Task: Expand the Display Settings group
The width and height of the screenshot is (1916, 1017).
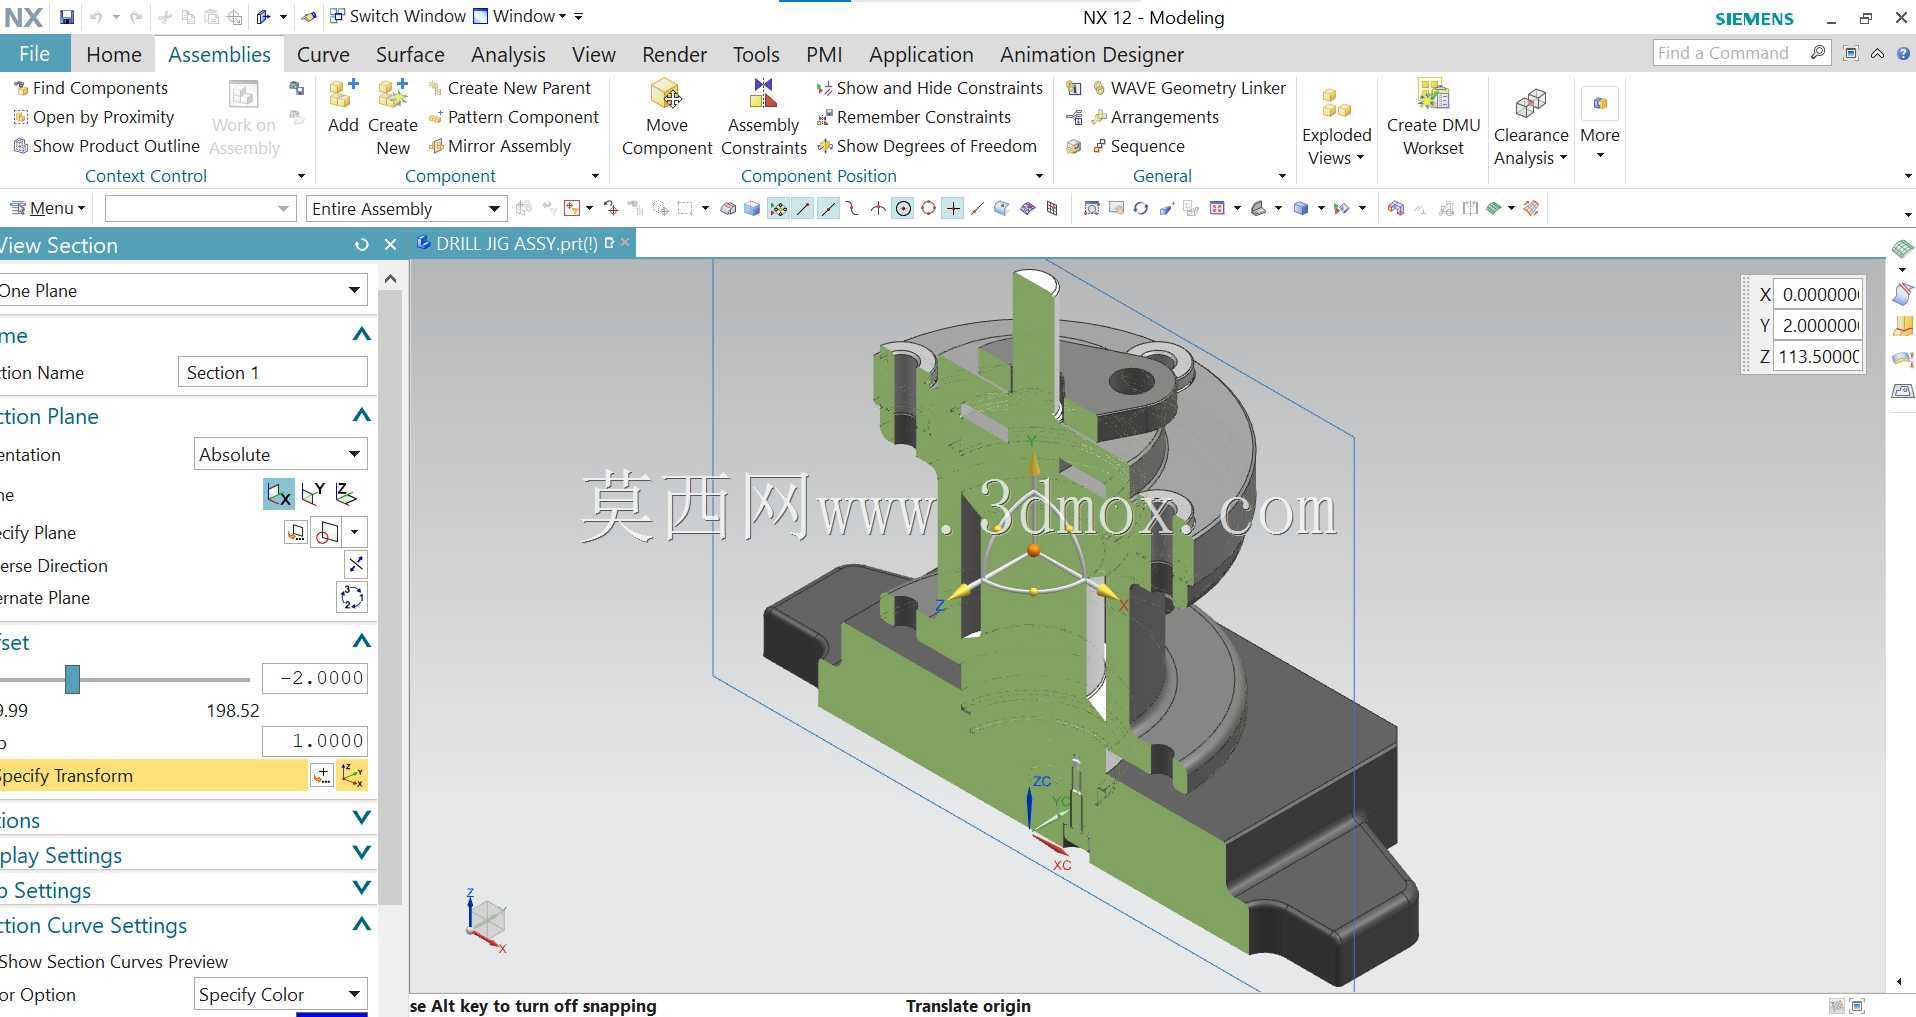Action: pyautogui.click(x=362, y=853)
